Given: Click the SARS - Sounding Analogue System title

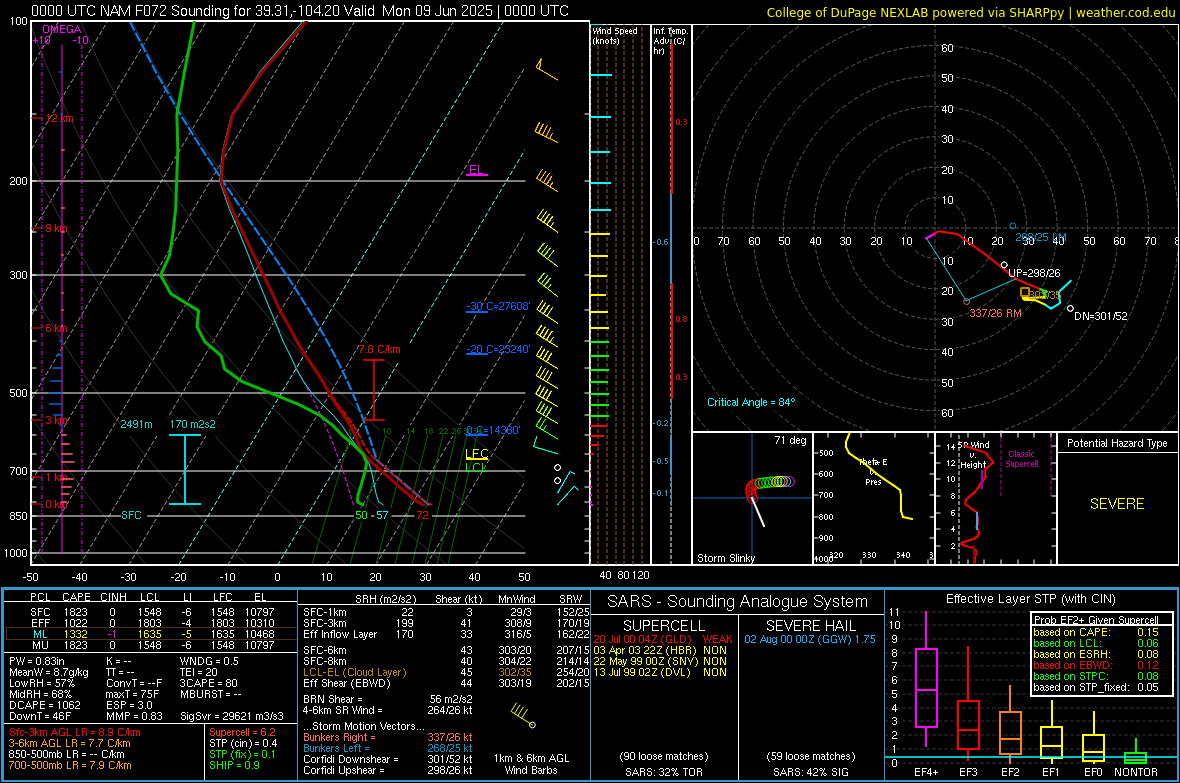Looking at the screenshot, I should pyautogui.click(x=736, y=602).
